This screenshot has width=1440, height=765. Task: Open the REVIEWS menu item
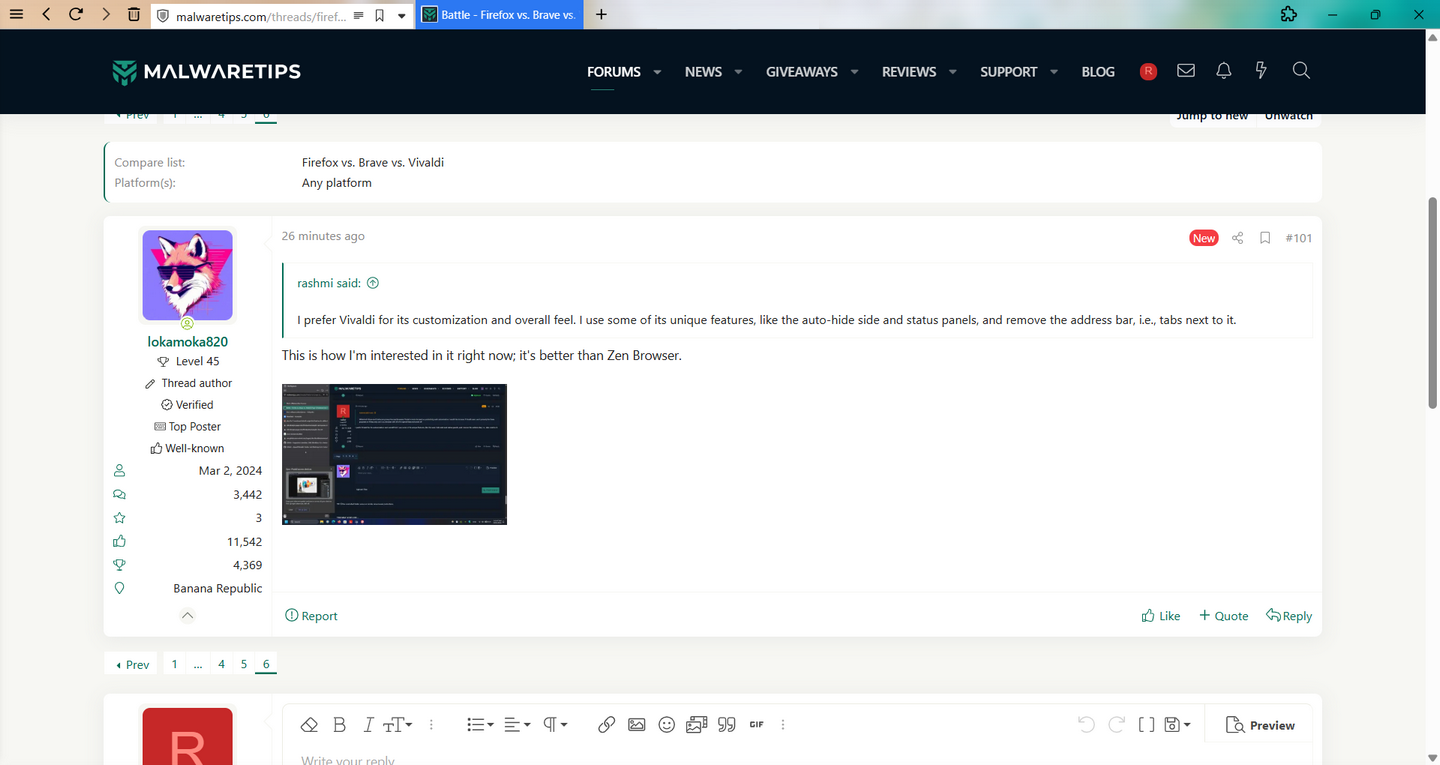tap(909, 72)
